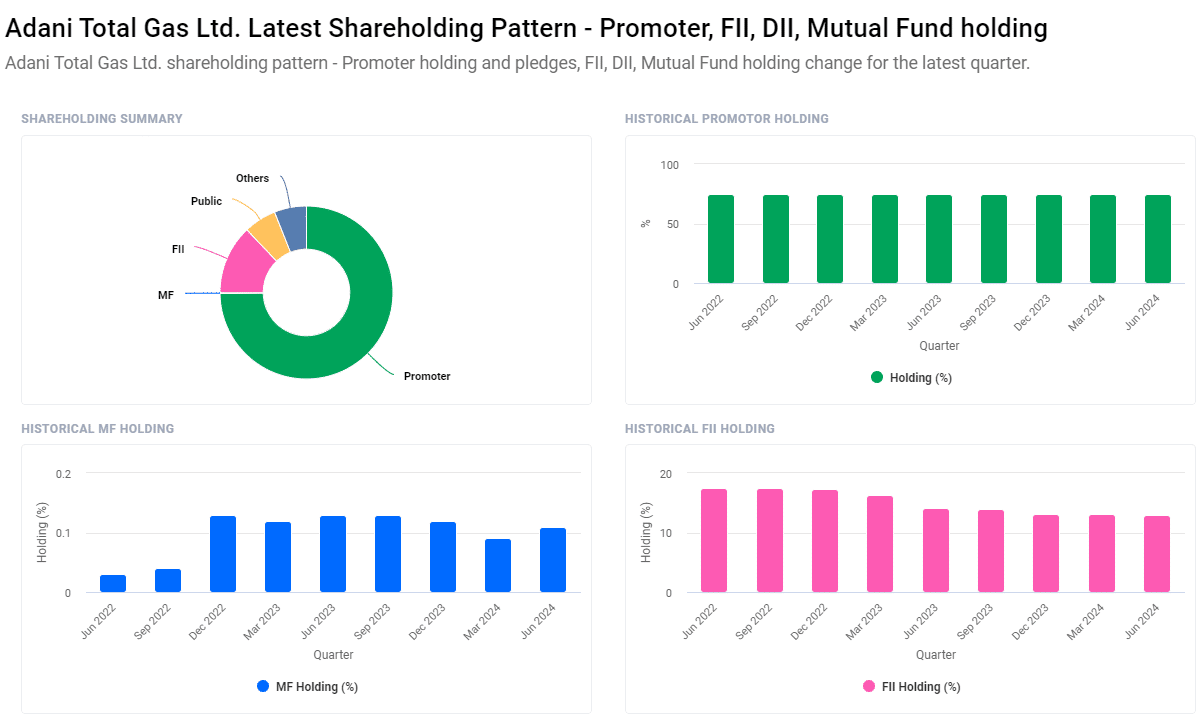Select the pink FII donut segment

244,264
